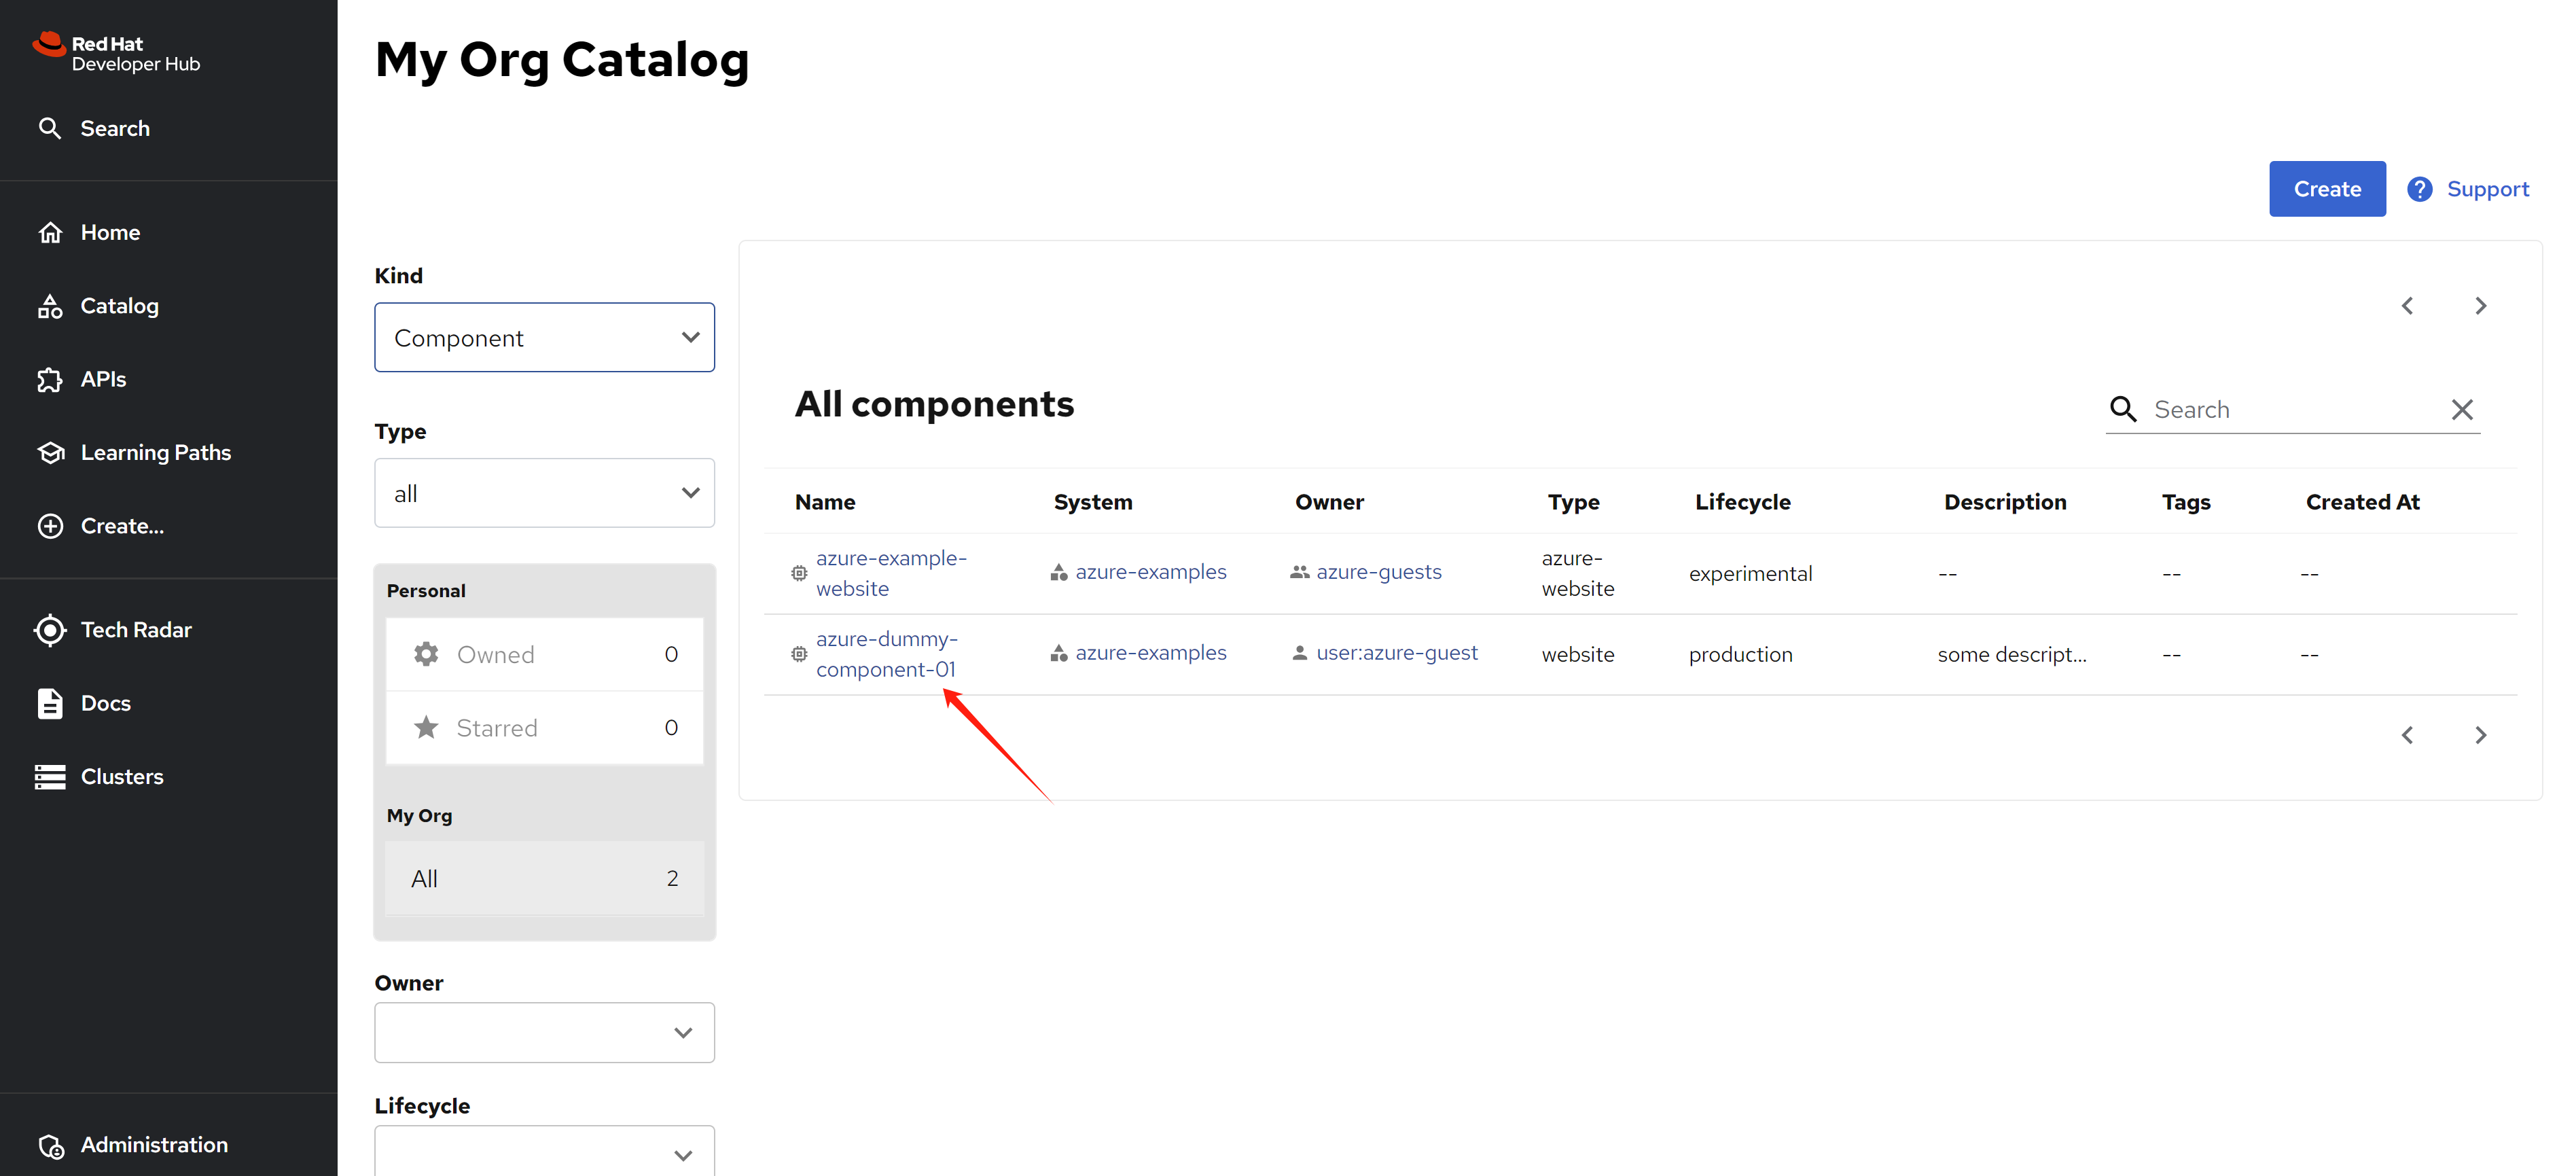Screen dimensions: 2576x1176
Task: Open Tech Radar from sidebar
Action: (136, 630)
